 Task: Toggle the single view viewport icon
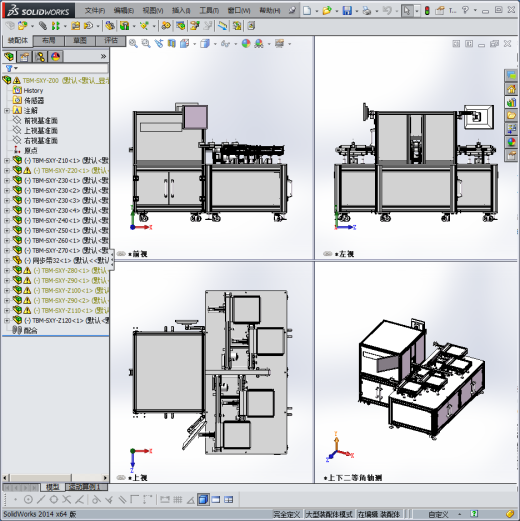click(203, 499)
